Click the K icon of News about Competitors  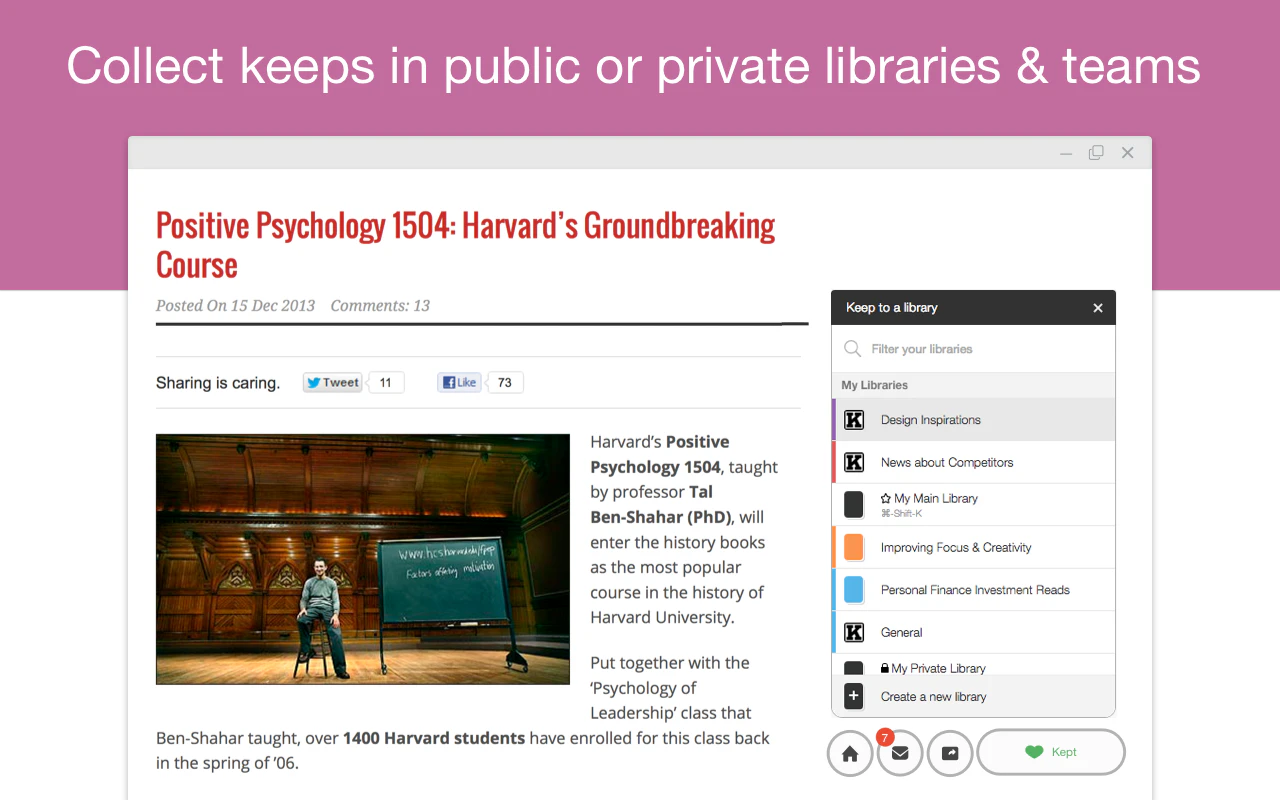click(x=854, y=462)
